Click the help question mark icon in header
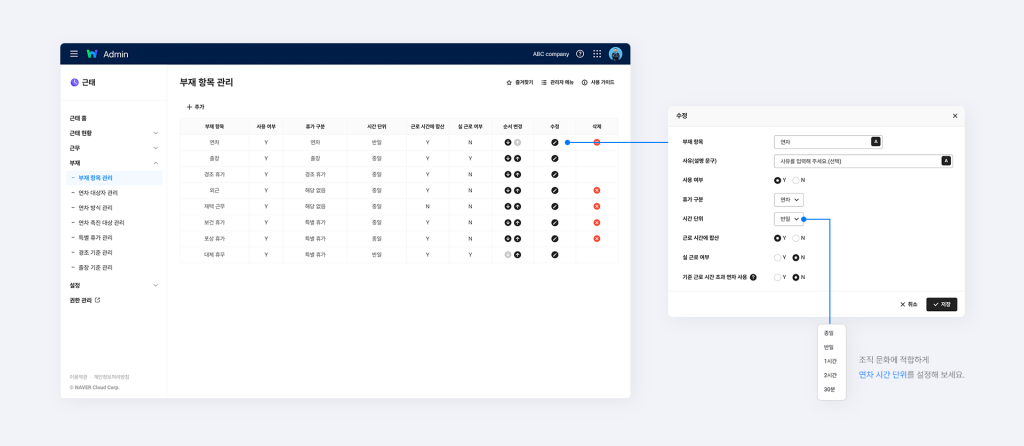 coord(580,54)
